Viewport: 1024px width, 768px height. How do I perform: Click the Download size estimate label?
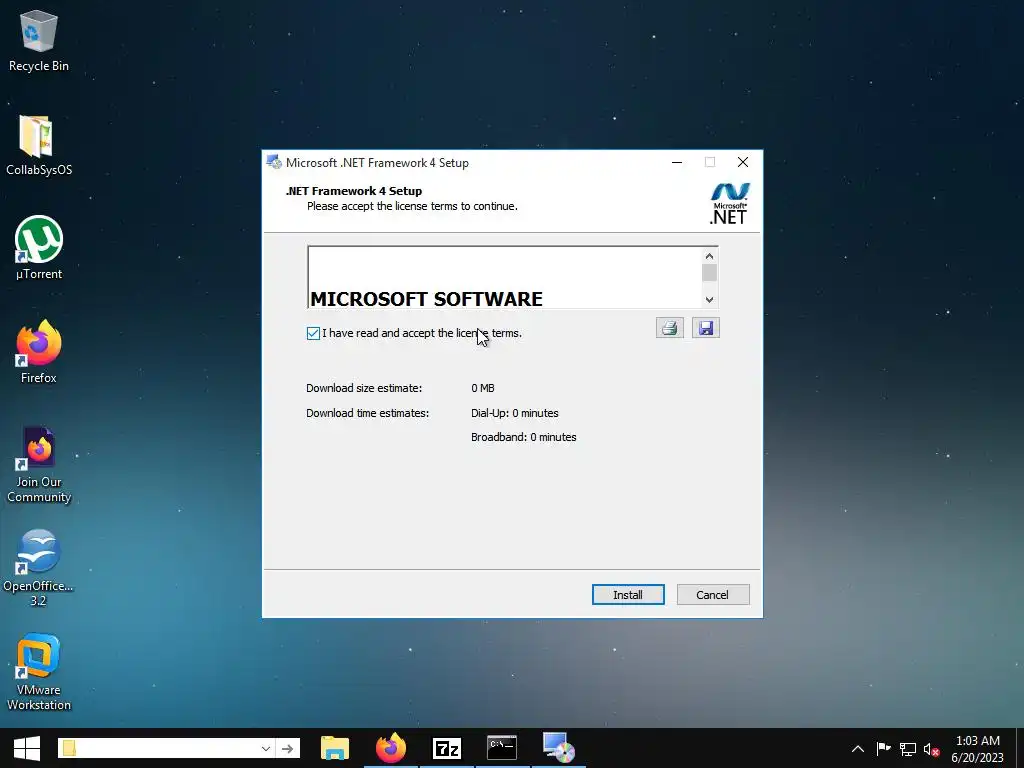pyautogui.click(x=364, y=388)
